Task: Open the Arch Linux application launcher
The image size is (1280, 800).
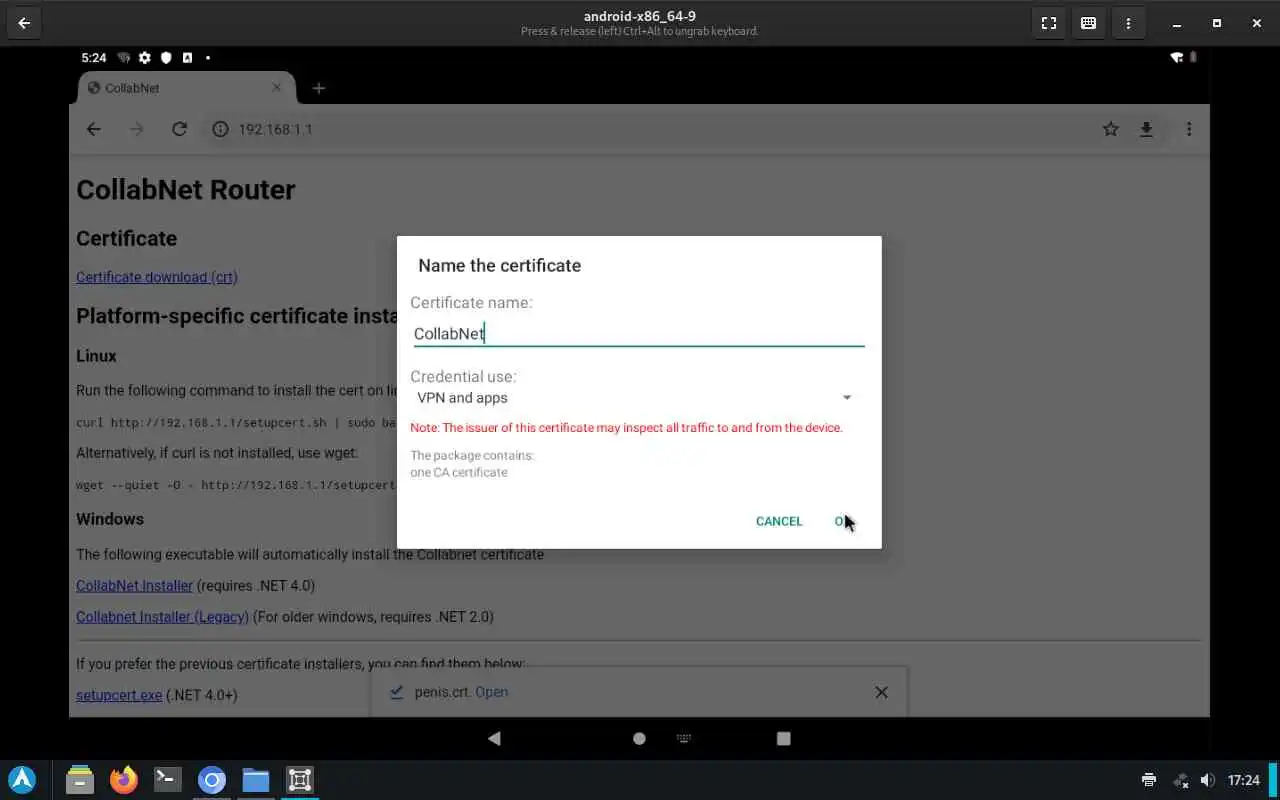Action: click(22, 780)
